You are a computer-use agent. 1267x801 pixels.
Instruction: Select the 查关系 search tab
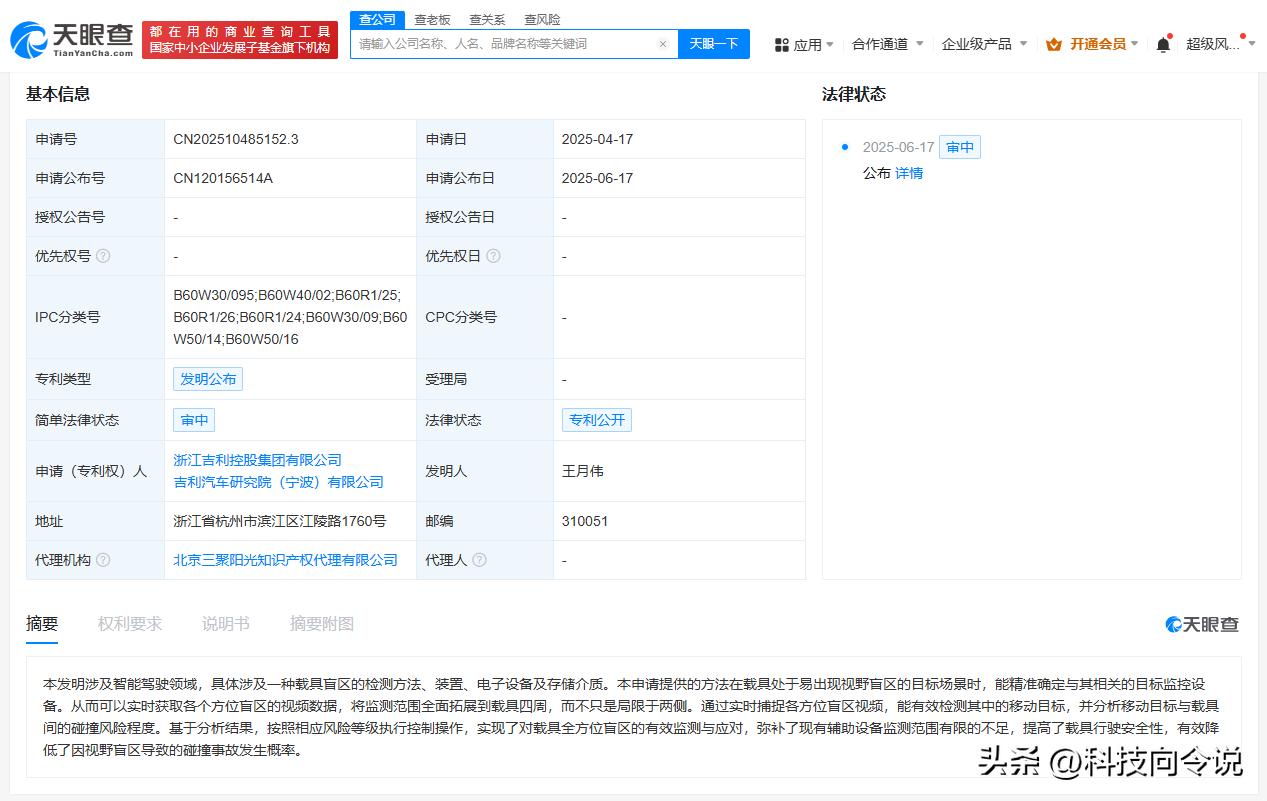coord(487,19)
